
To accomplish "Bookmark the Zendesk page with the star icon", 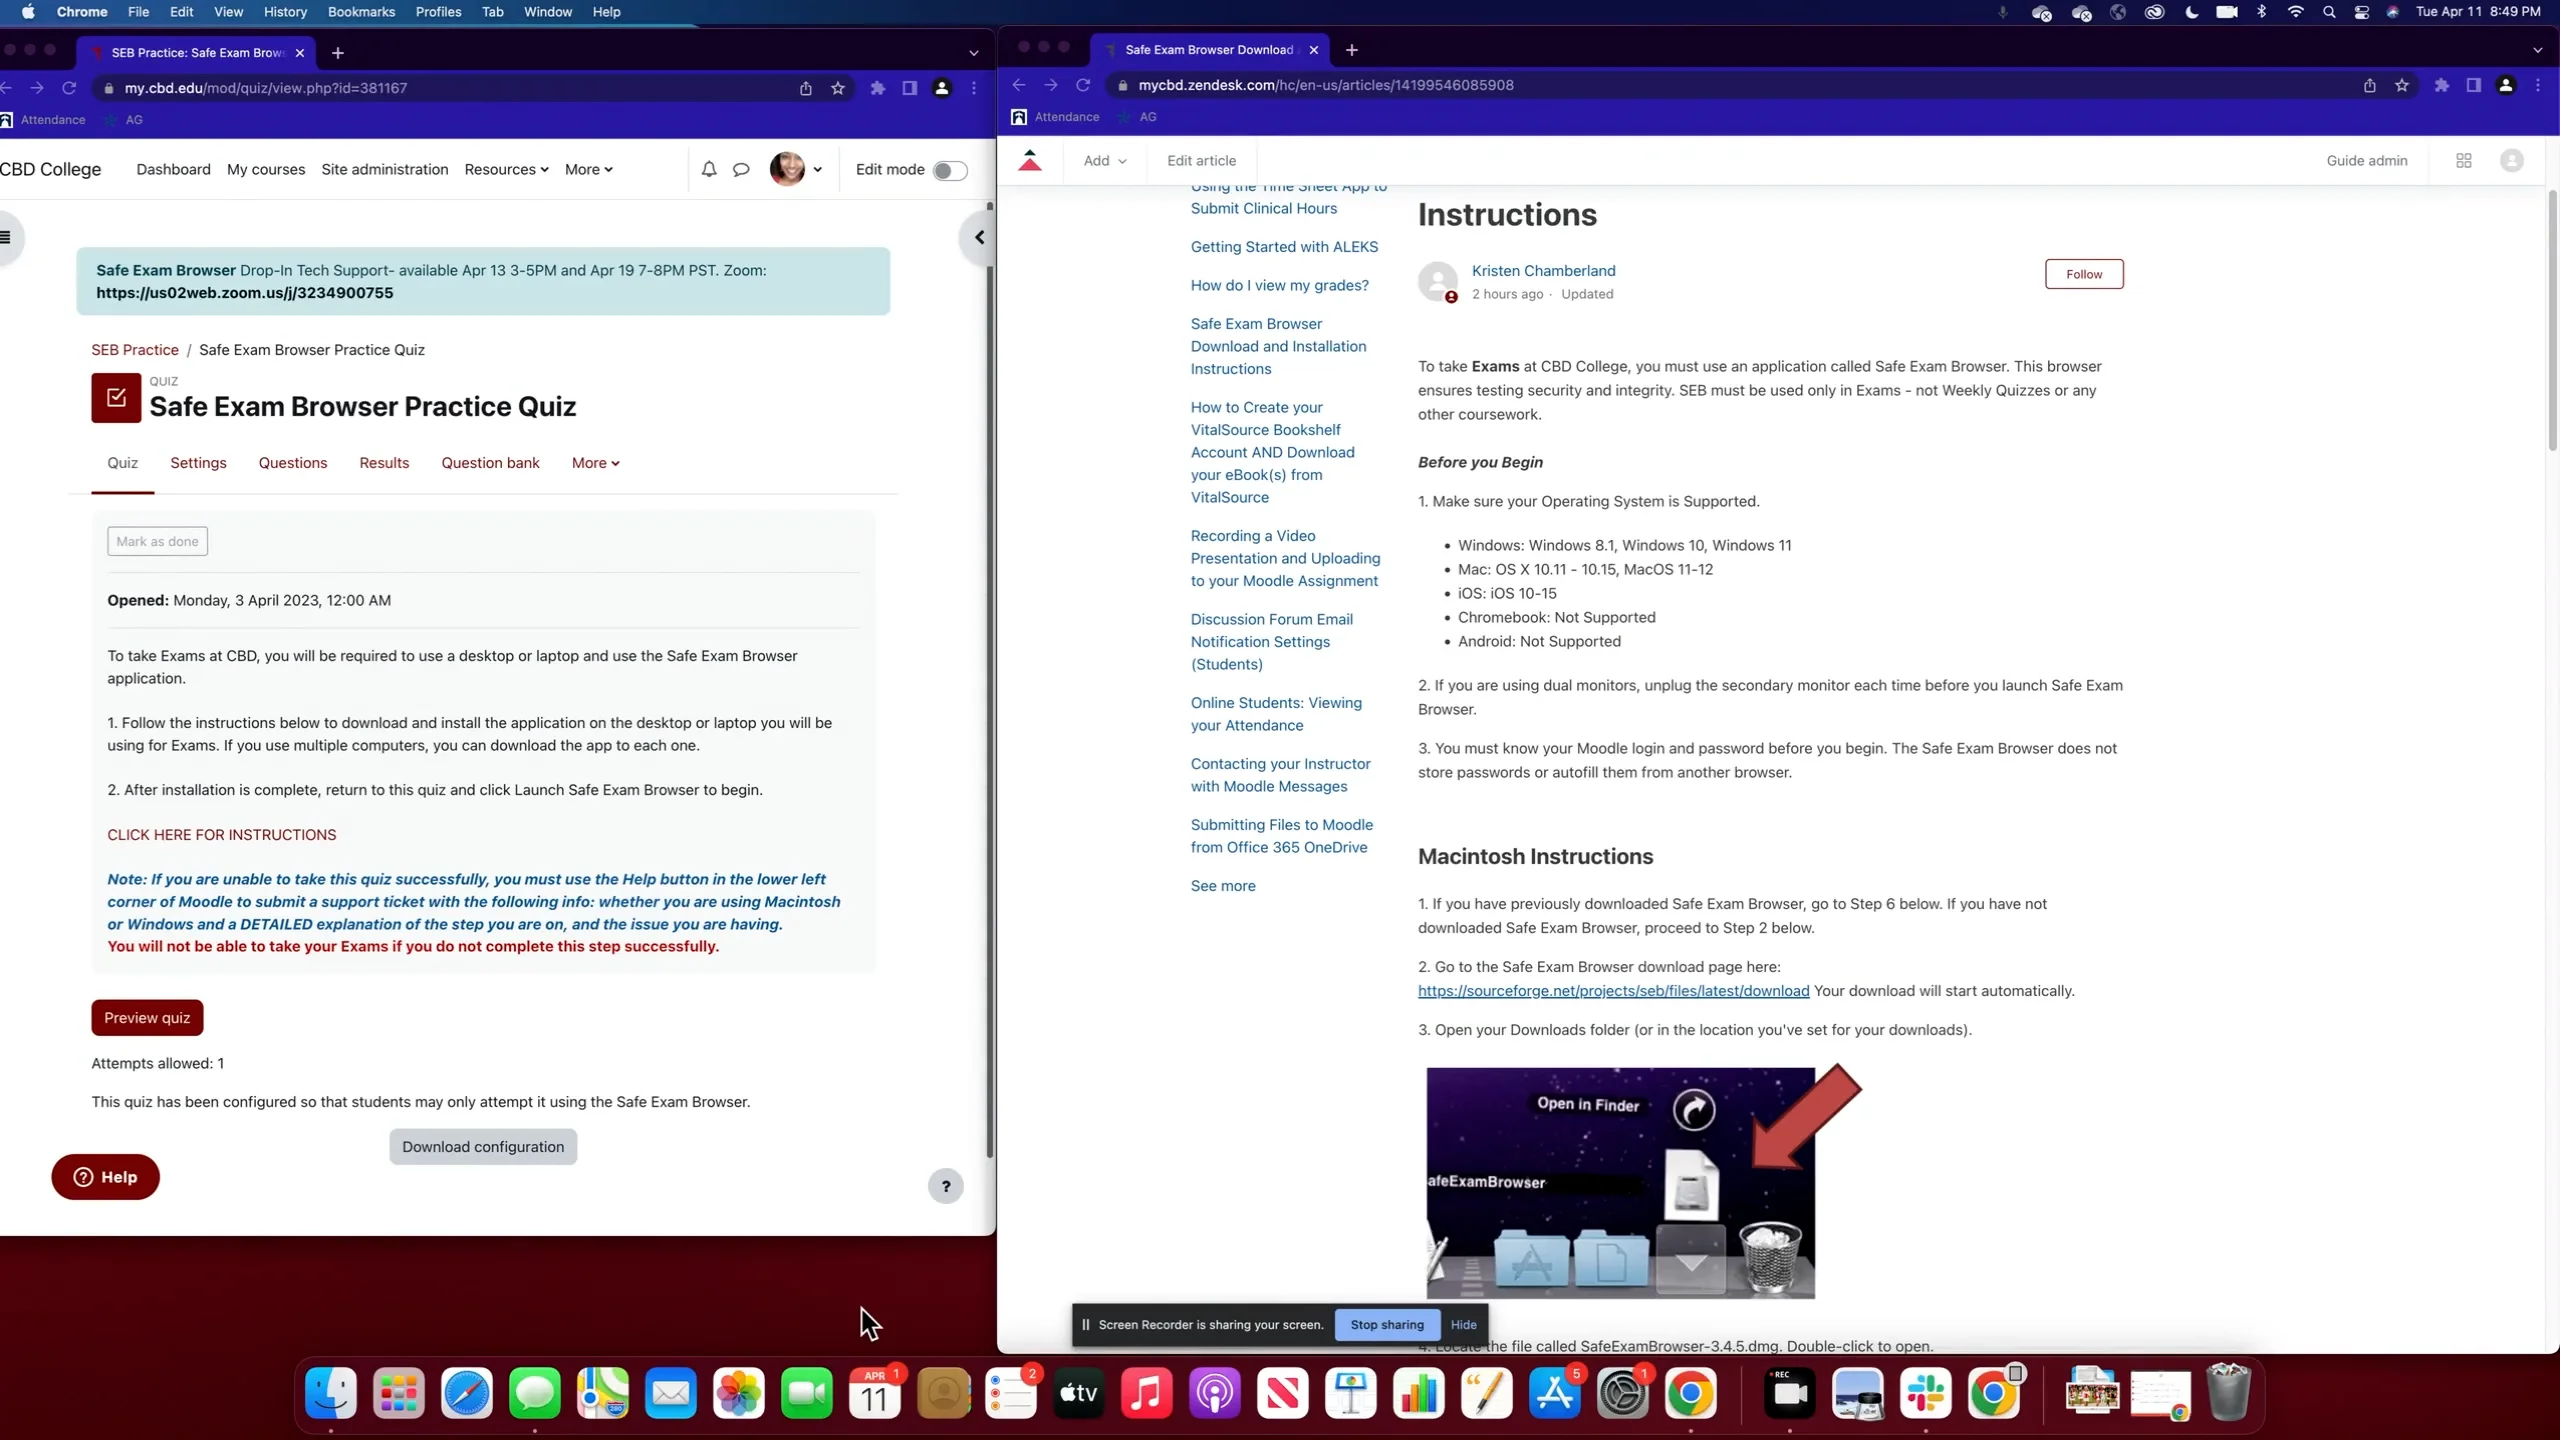I will coord(2402,85).
